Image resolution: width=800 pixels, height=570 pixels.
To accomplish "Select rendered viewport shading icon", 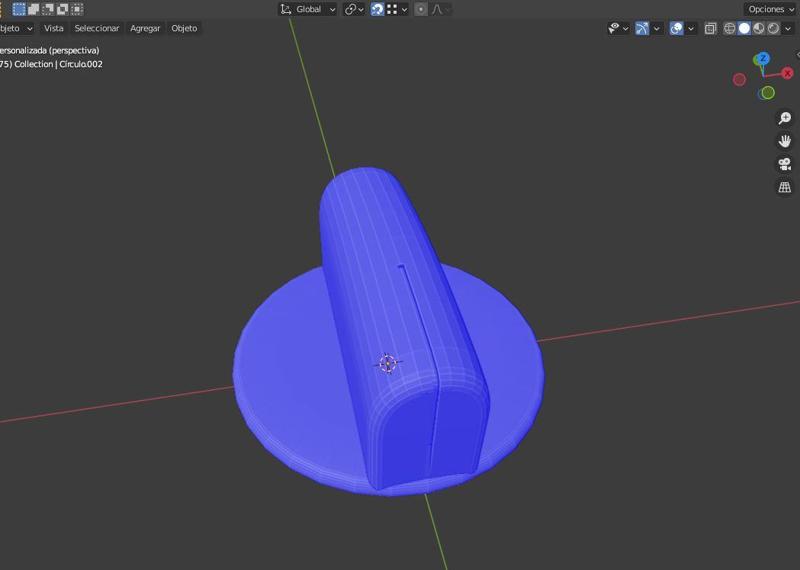I will pos(773,29).
